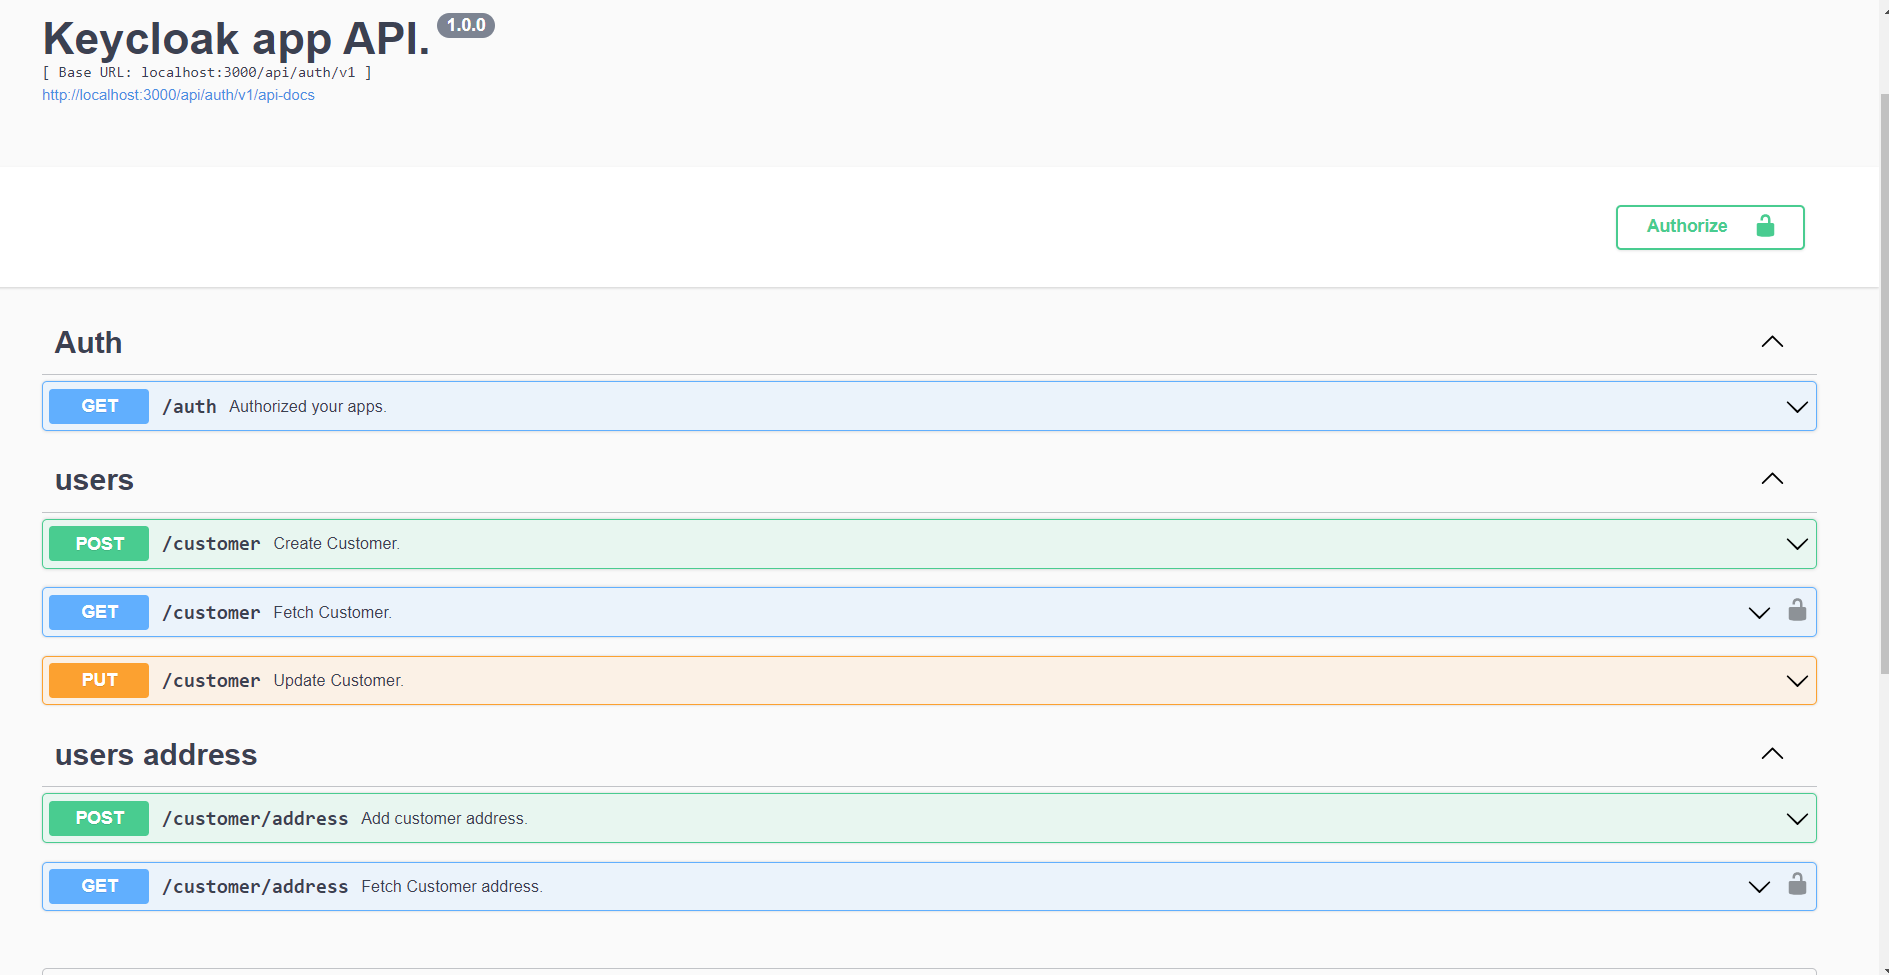Expand GET /customer Fetch Customer arrow

click(x=1759, y=613)
